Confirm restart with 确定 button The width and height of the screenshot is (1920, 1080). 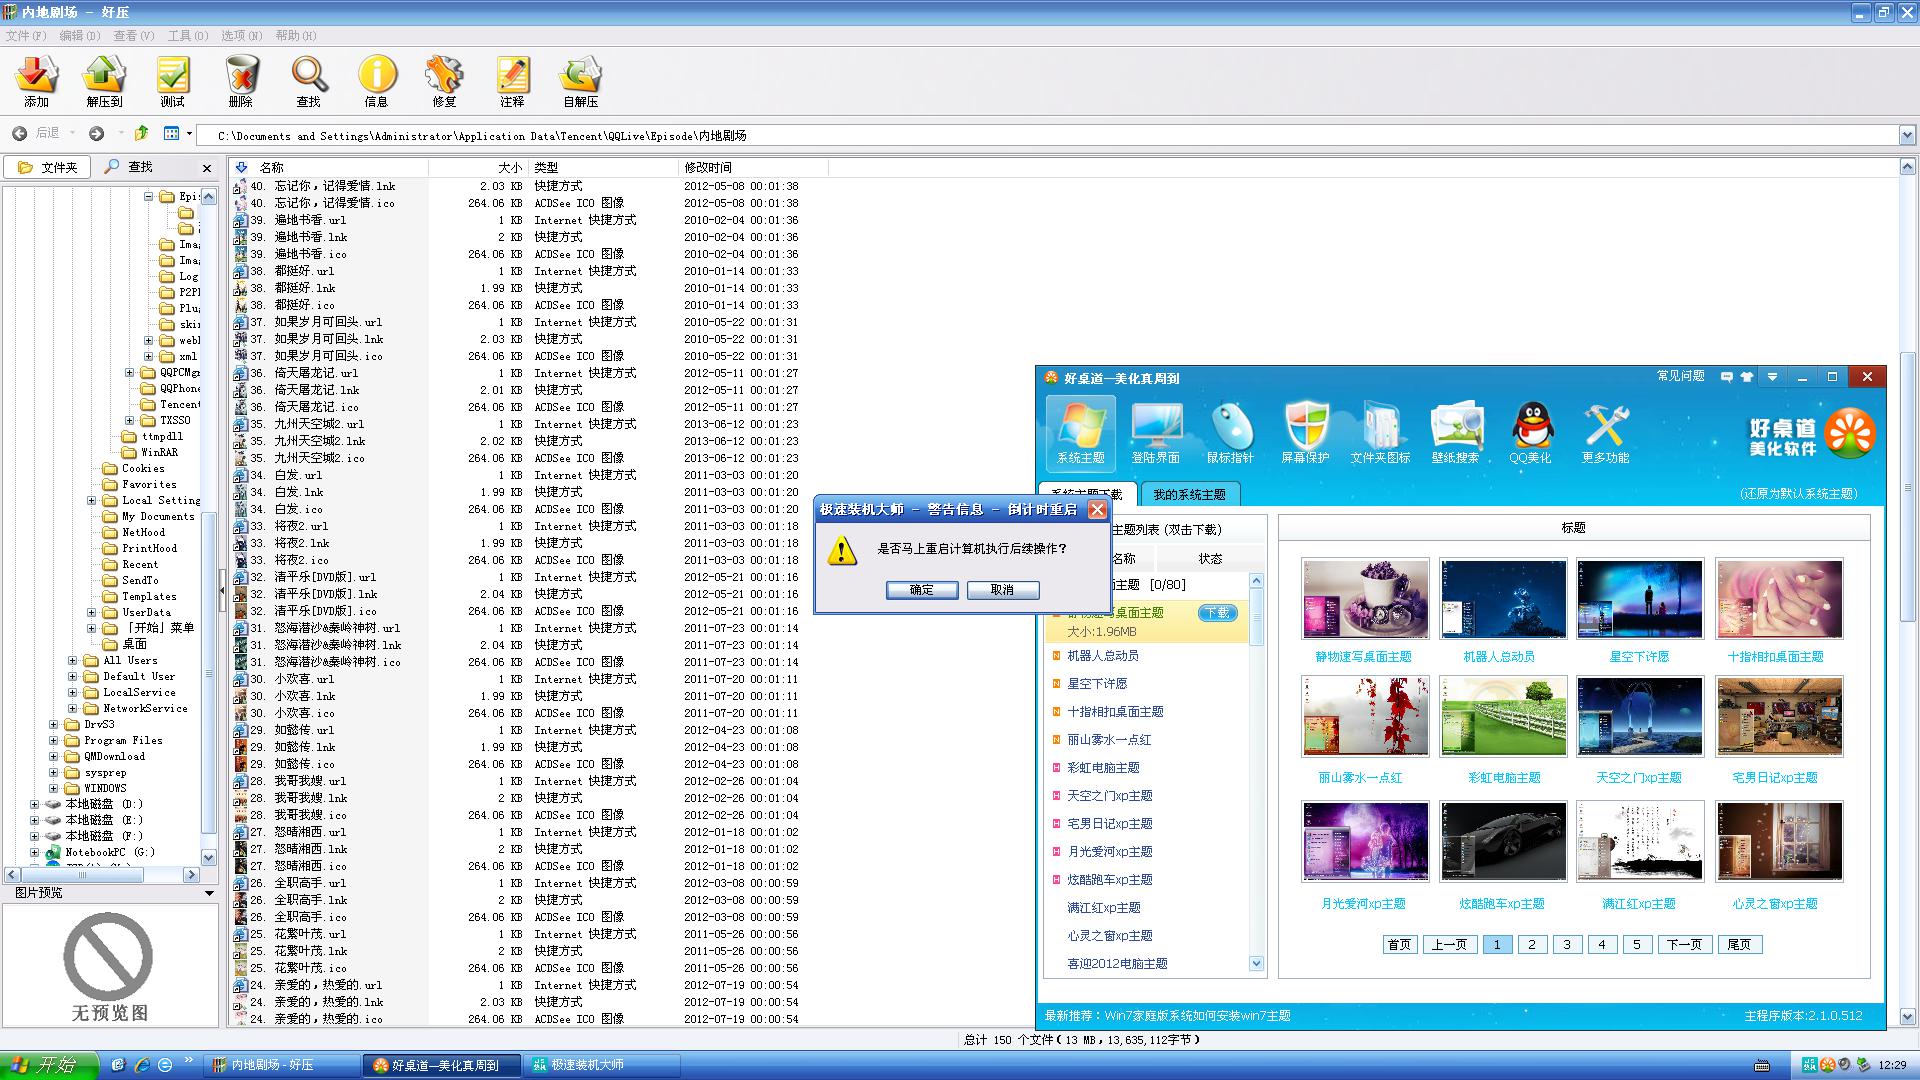point(921,590)
